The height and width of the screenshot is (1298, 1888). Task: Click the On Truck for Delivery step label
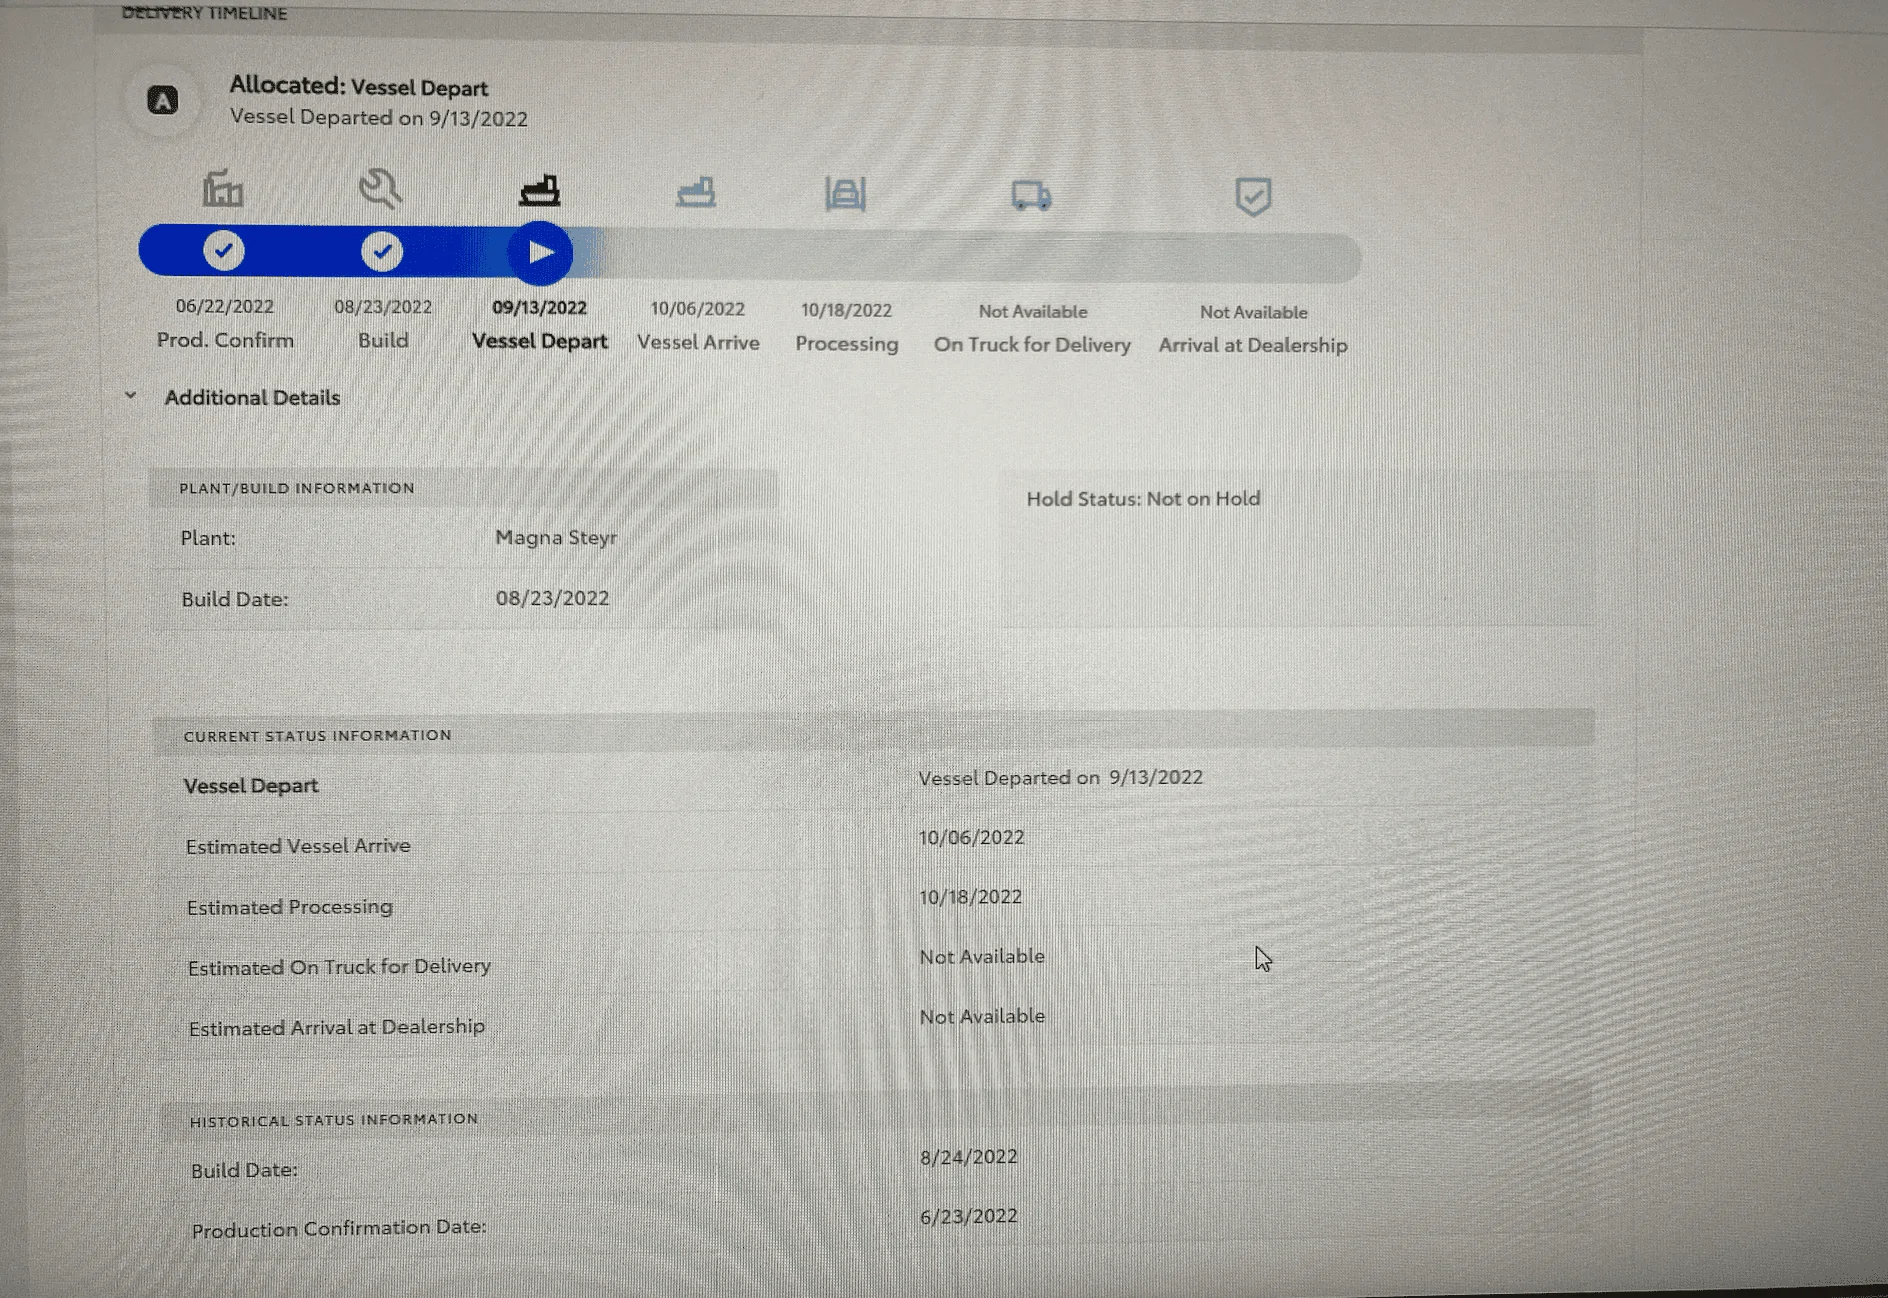[x=1032, y=345]
